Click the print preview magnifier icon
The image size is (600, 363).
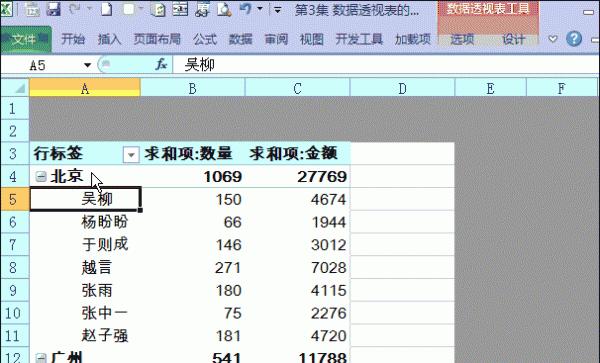click(224, 9)
